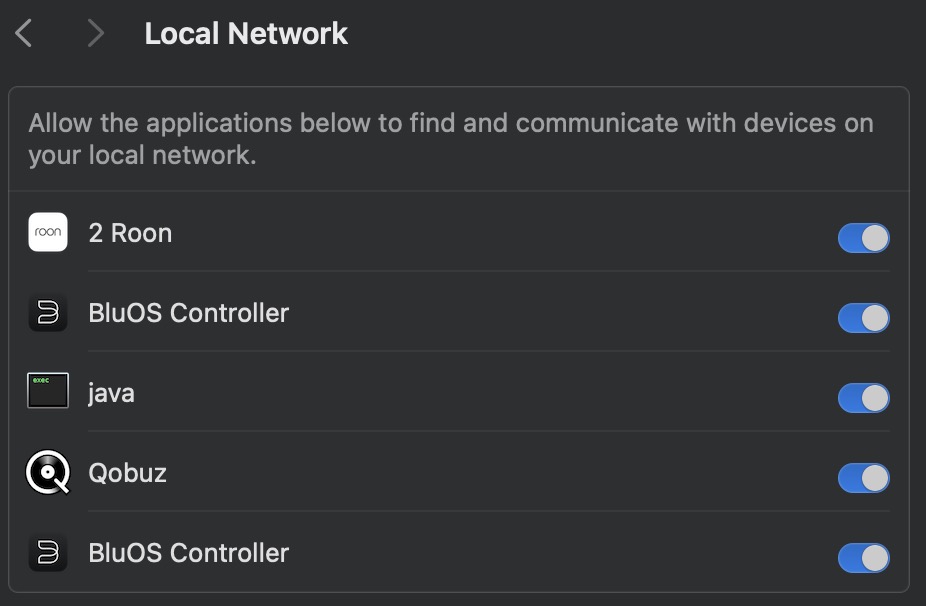Select the 2 Roon app name
Viewport: 926px width, 606px height.
click(x=130, y=233)
